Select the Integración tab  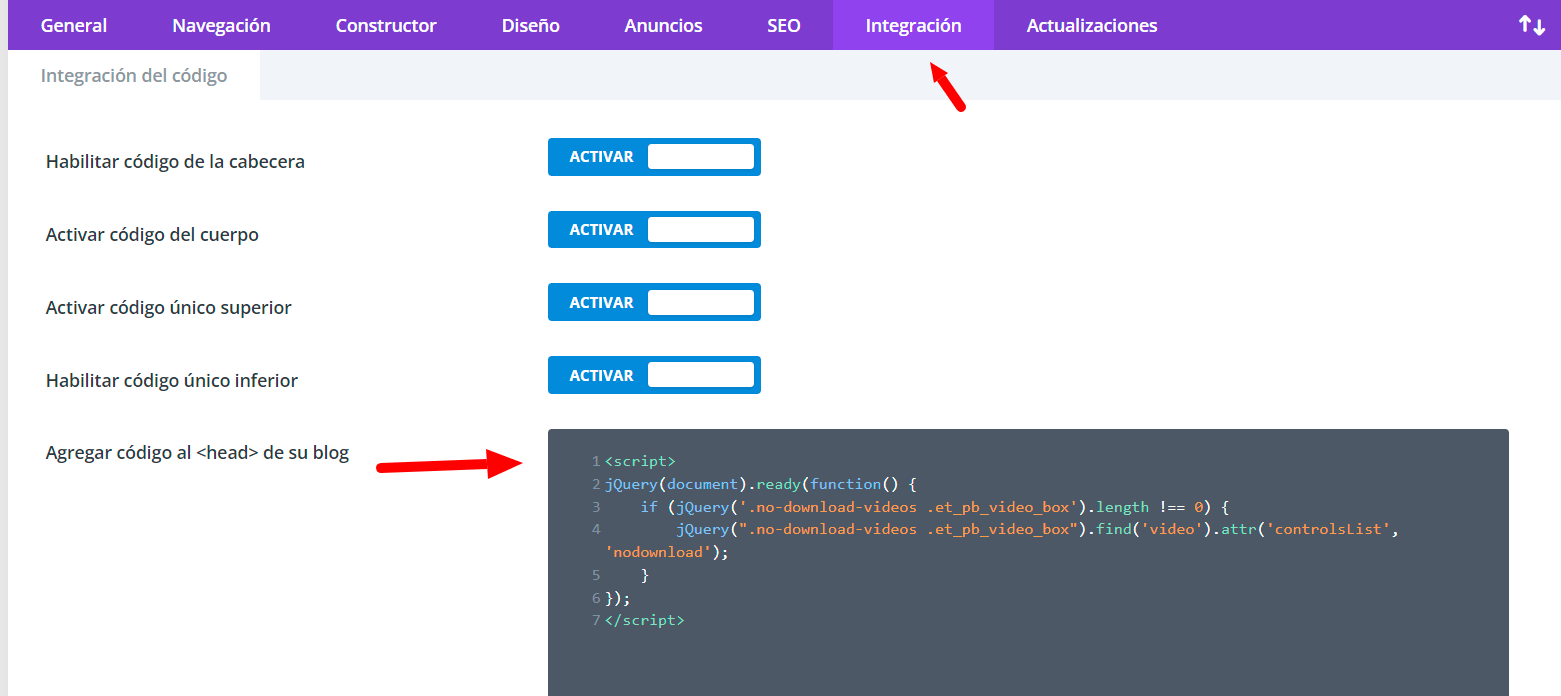tap(913, 25)
